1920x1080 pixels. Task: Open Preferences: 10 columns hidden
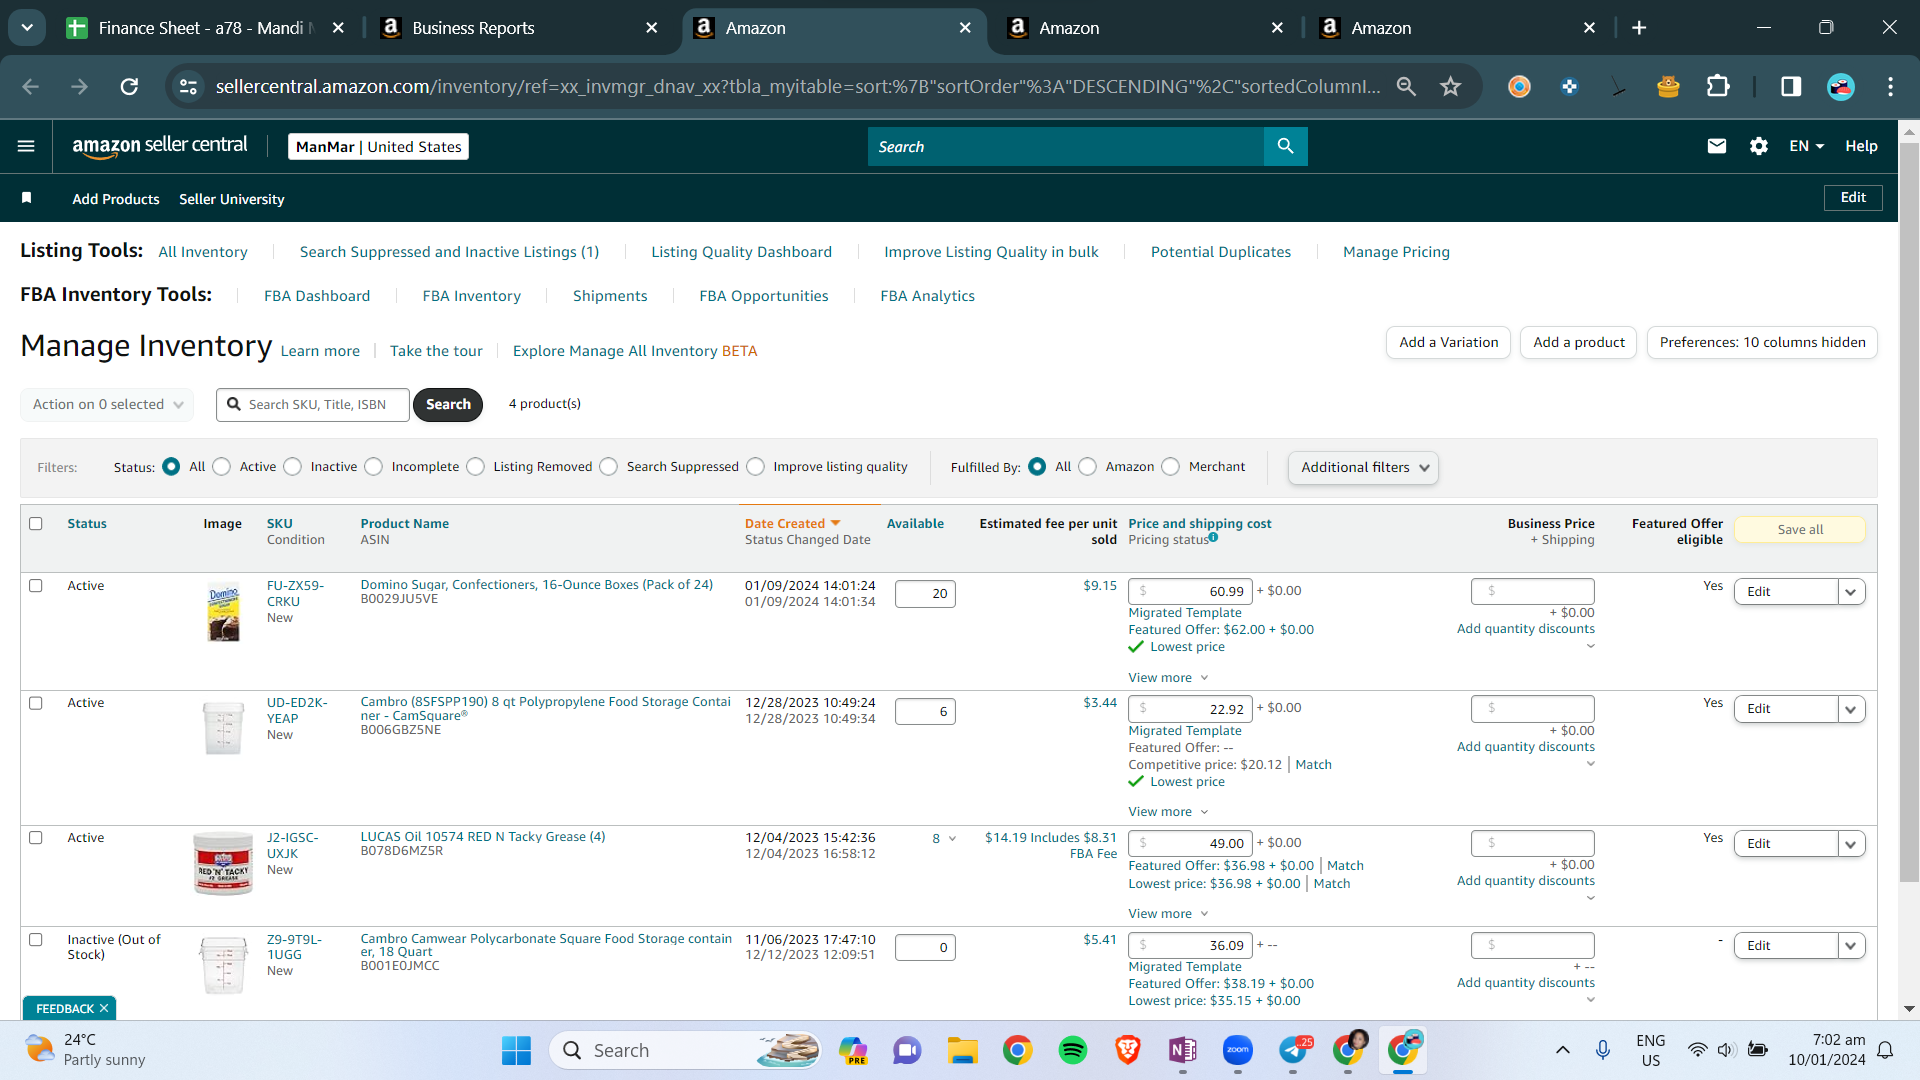1762,342
